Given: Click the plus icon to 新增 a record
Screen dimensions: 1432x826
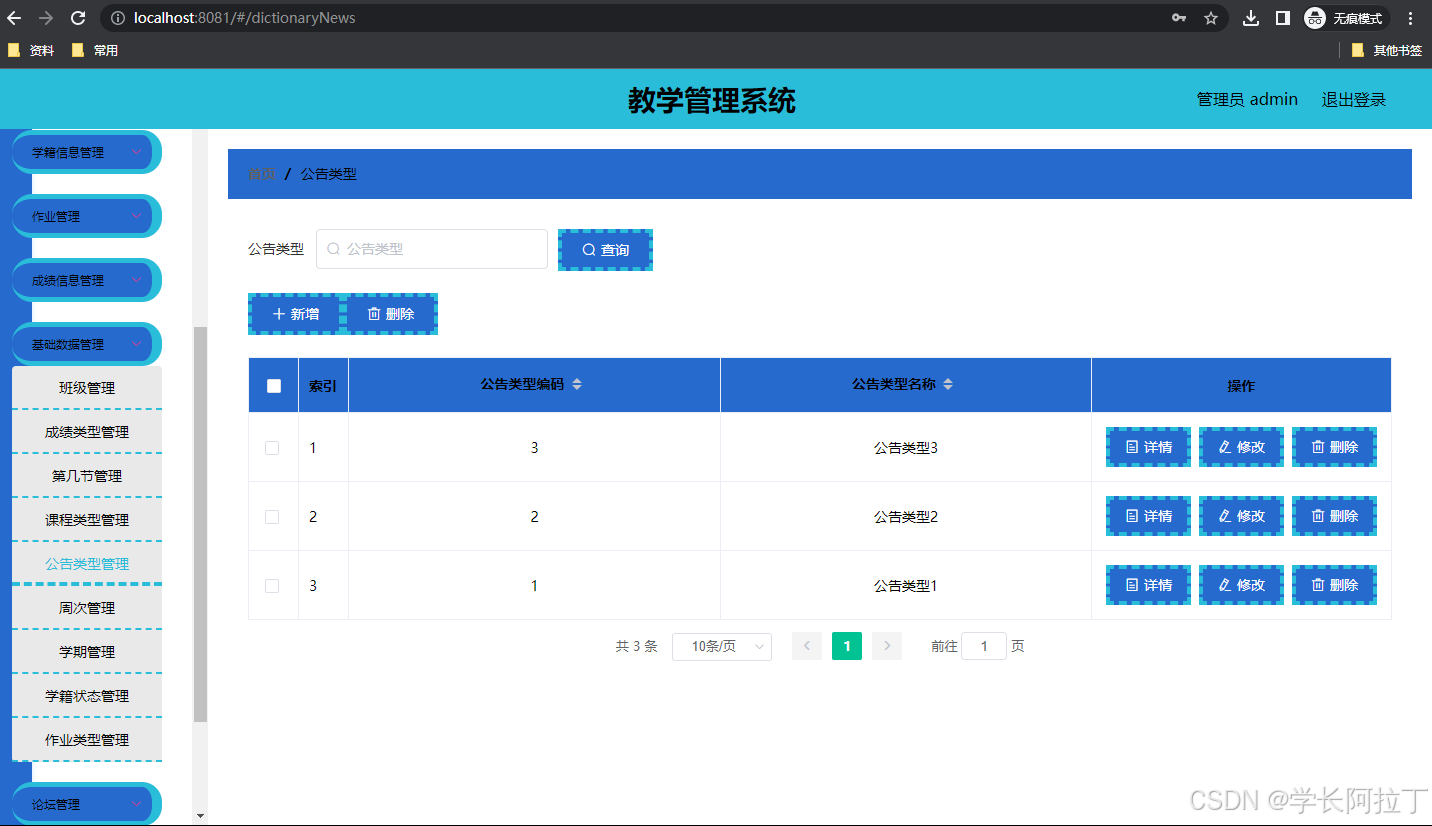Looking at the screenshot, I should [279, 313].
